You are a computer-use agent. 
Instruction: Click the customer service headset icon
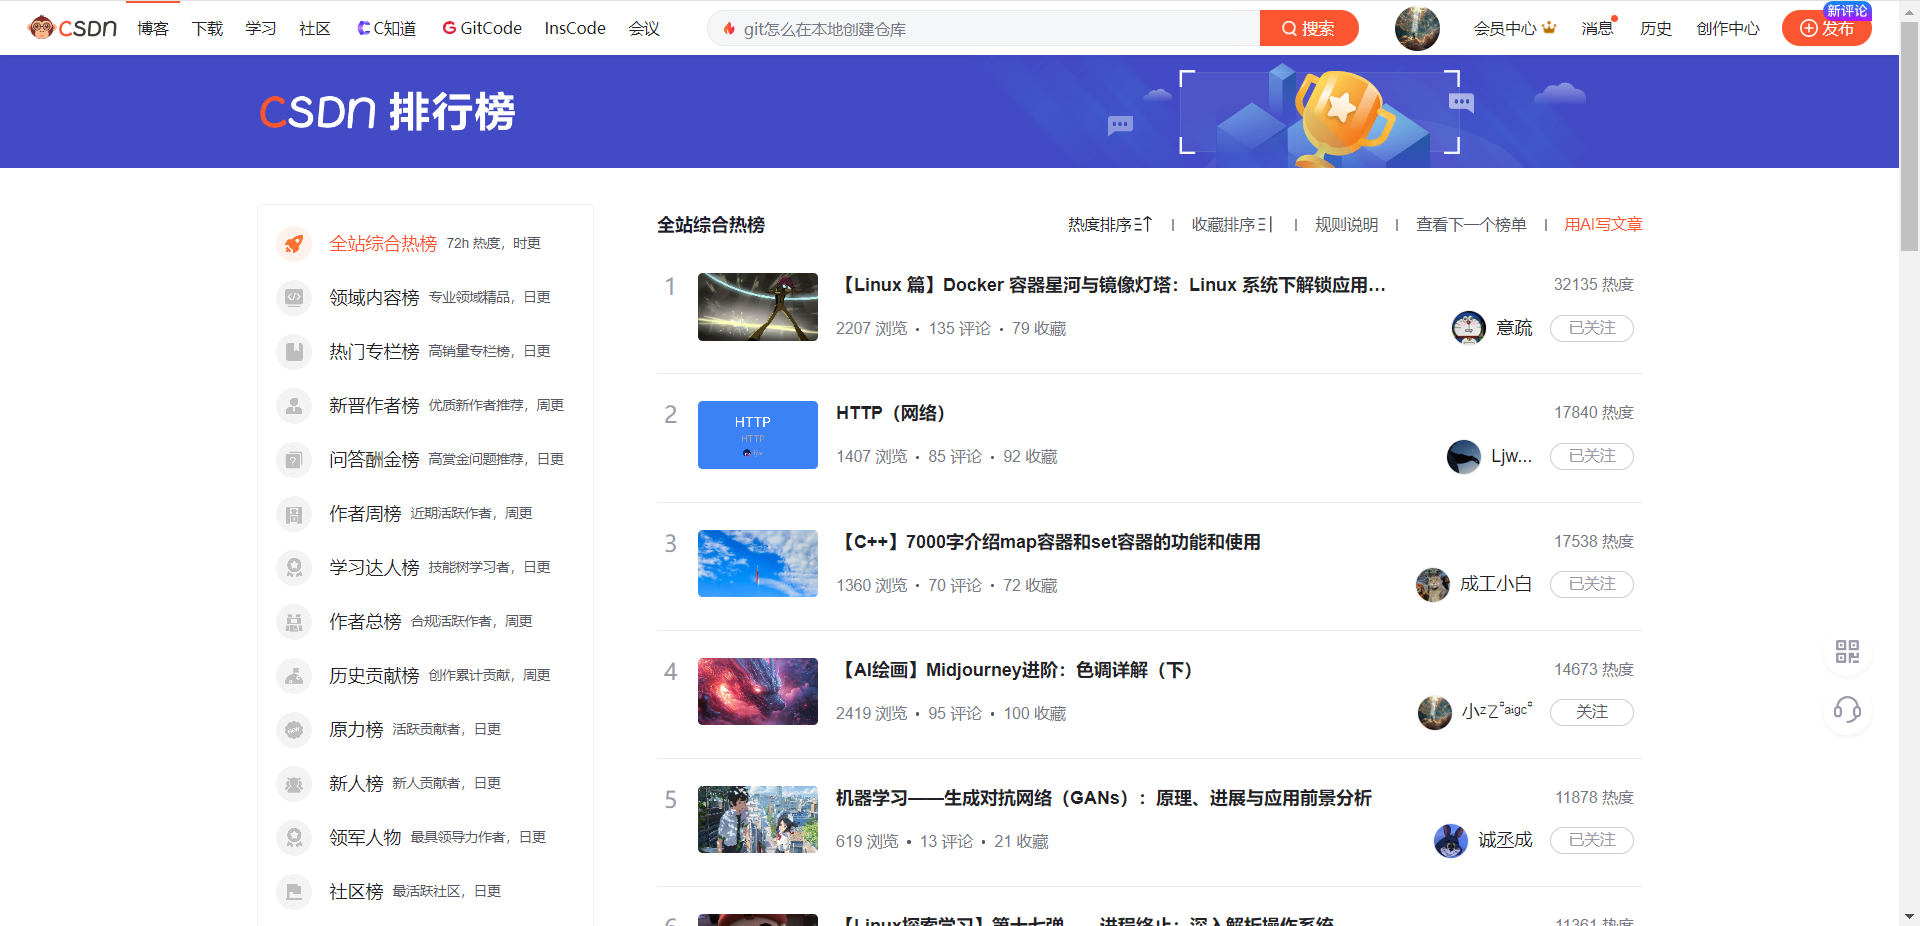click(1847, 711)
